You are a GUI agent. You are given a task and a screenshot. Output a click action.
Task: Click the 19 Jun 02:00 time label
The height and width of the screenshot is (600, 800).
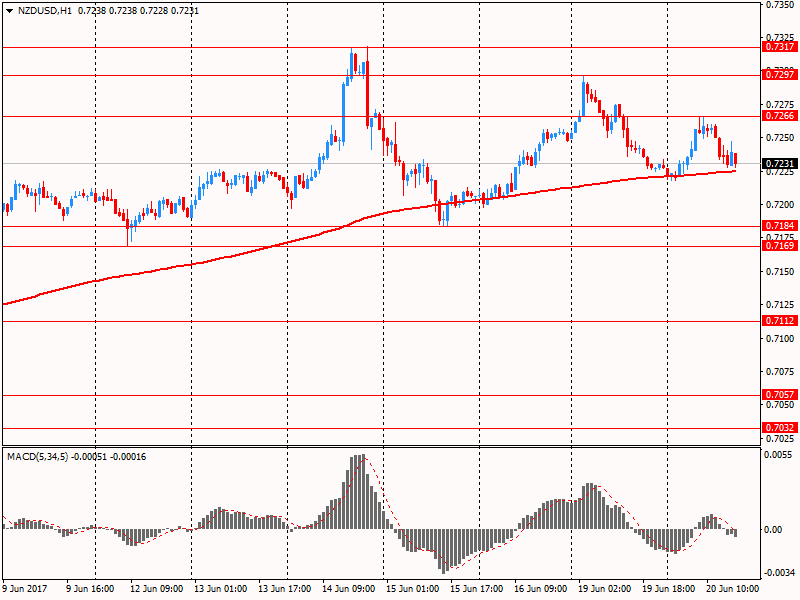[x=604, y=589]
